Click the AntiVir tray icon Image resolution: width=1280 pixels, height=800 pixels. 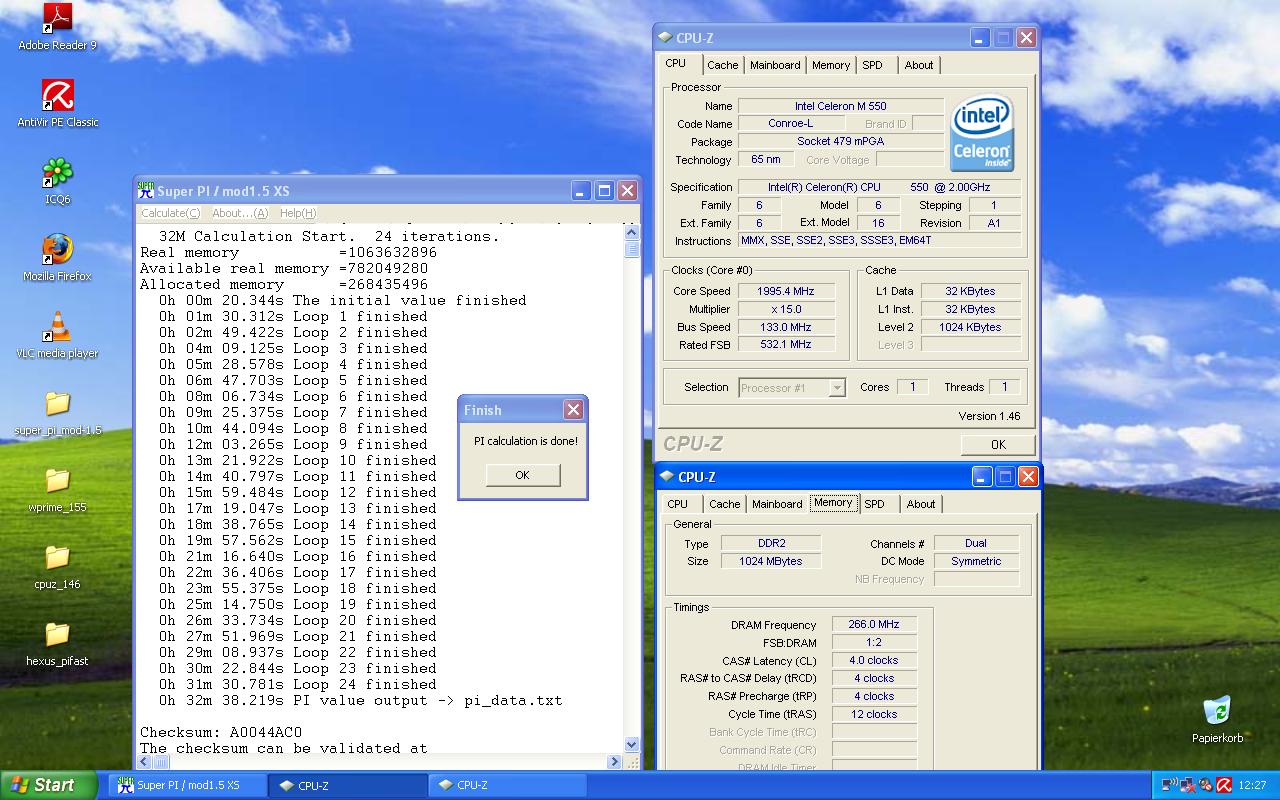[x=1224, y=785]
